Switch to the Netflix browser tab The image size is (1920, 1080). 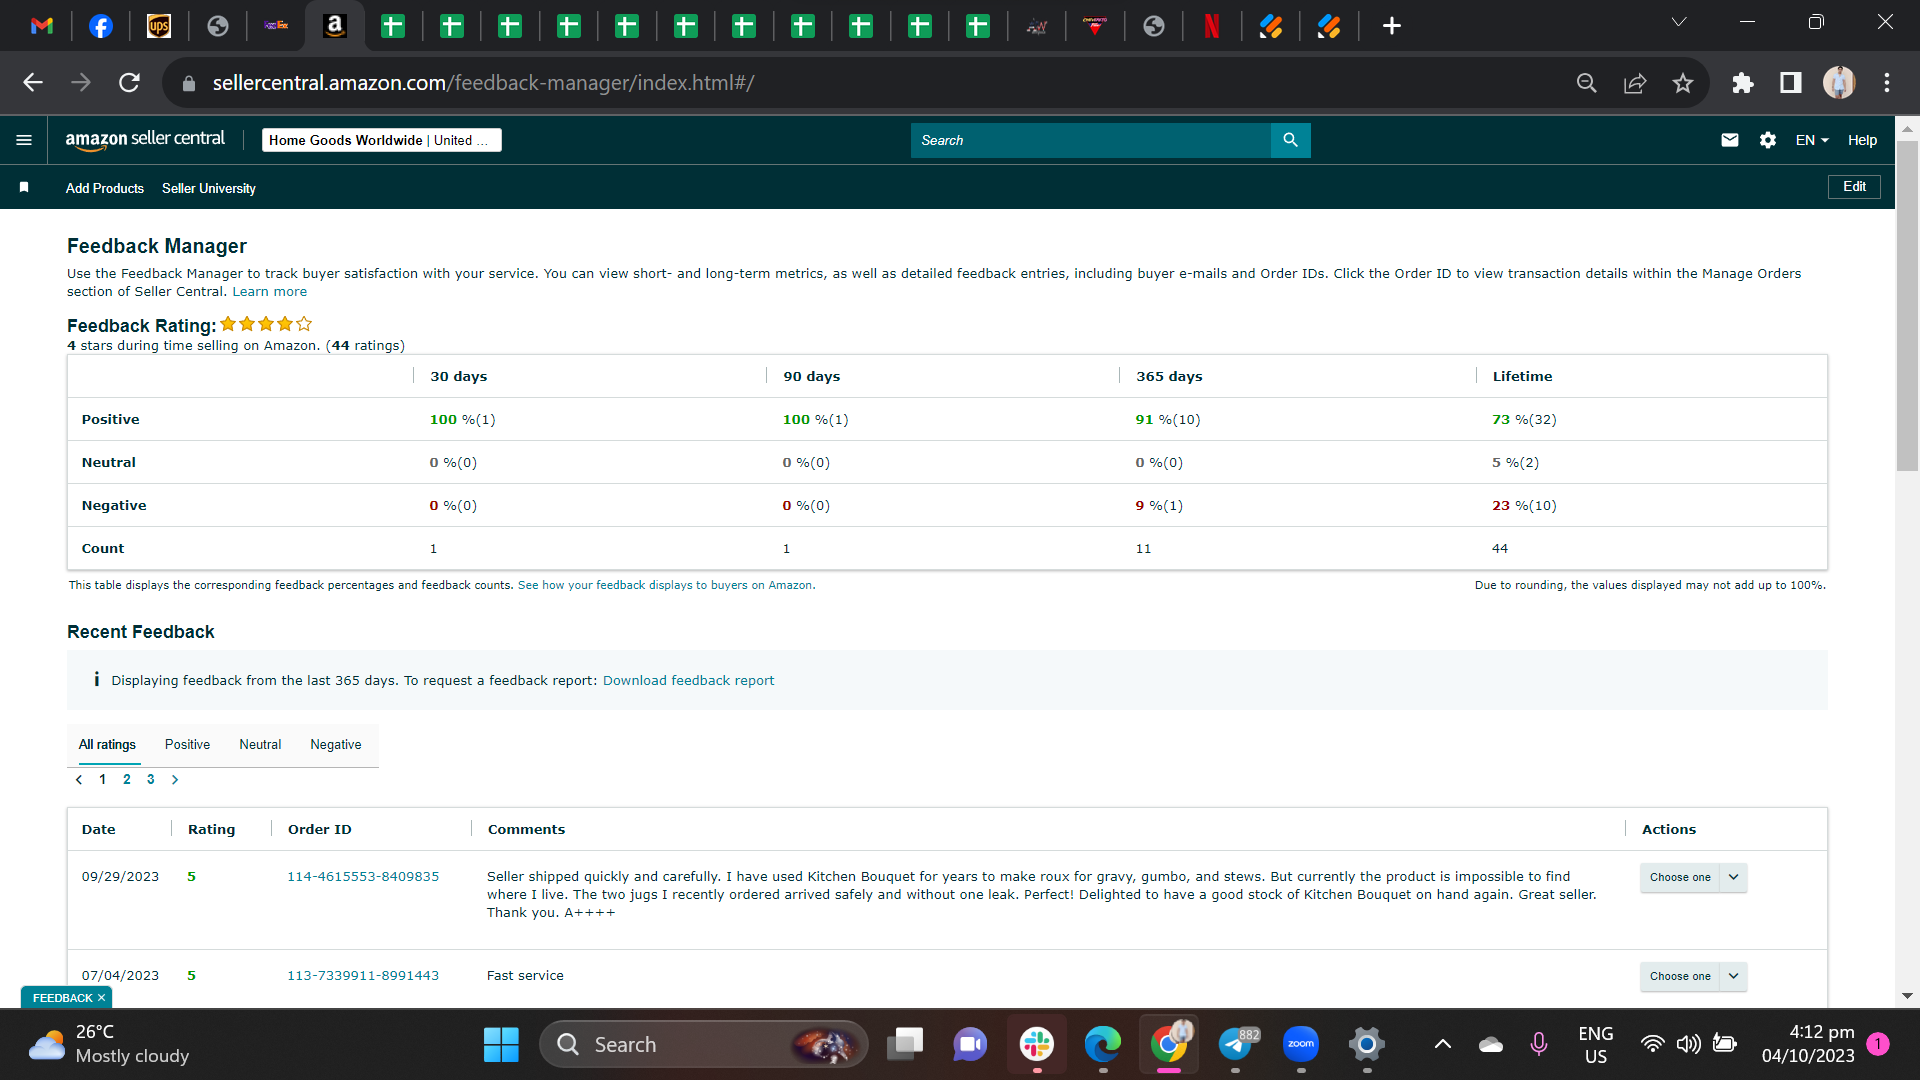point(1212,26)
